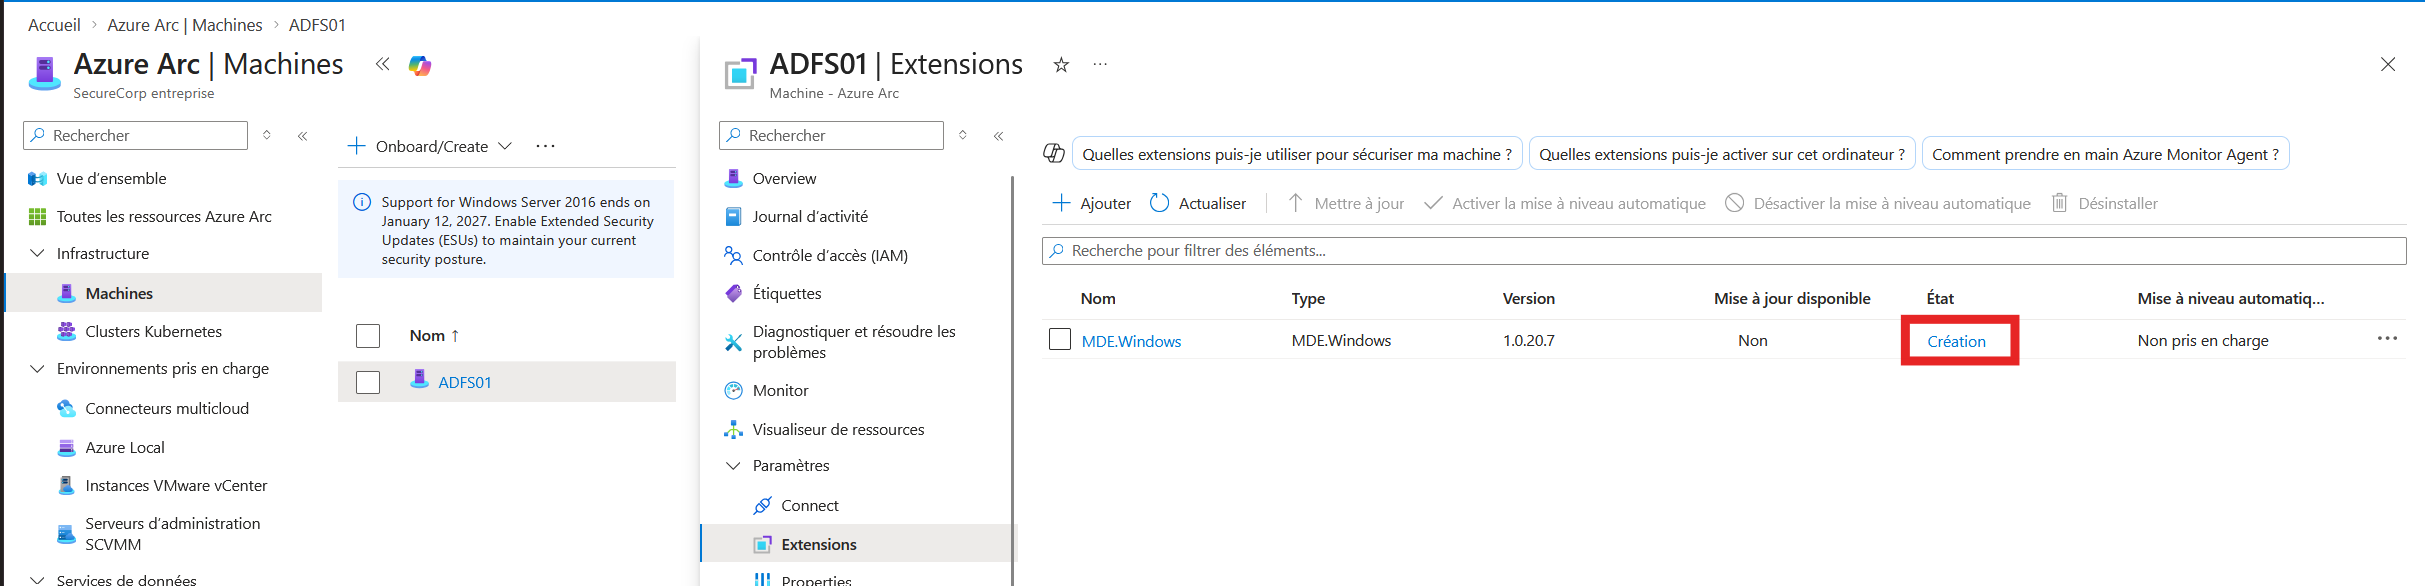This screenshot has width=2425, height=586.
Task: Open ellipsis menu next to Onboard/Create
Action: 545,146
